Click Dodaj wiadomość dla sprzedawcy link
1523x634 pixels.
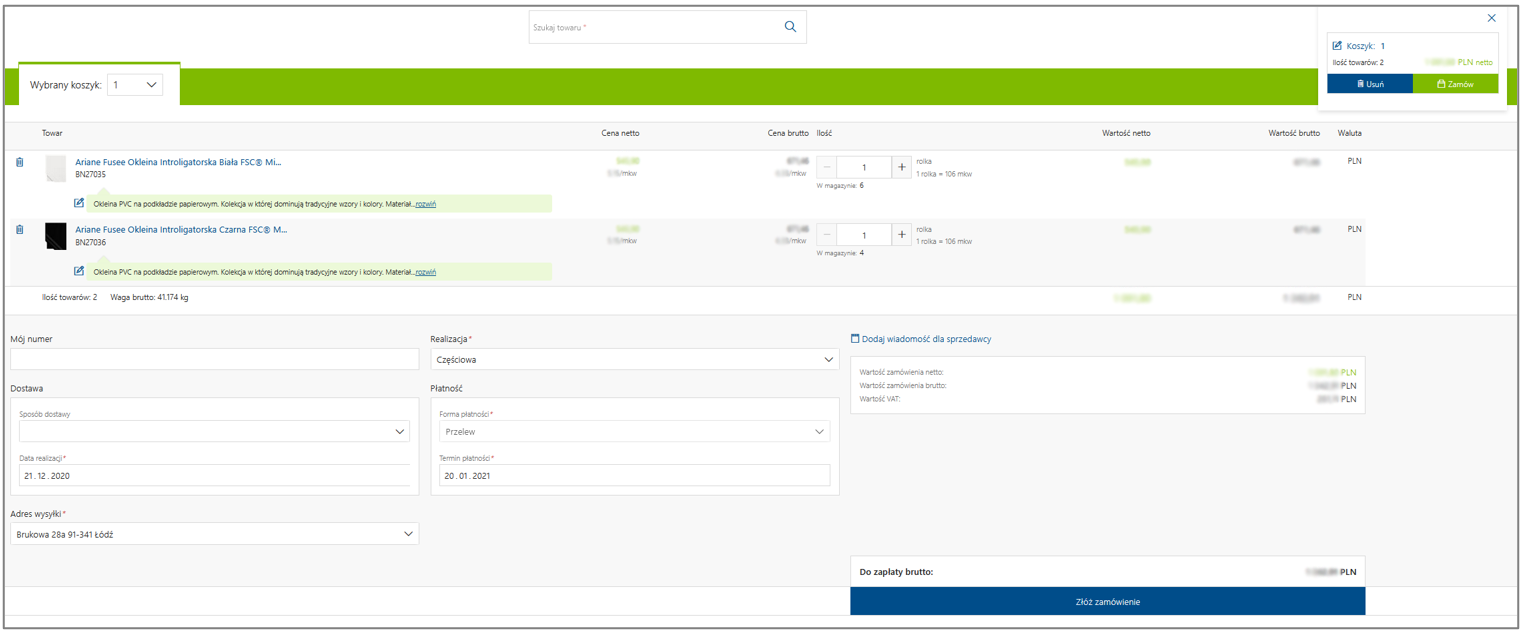pos(926,339)
